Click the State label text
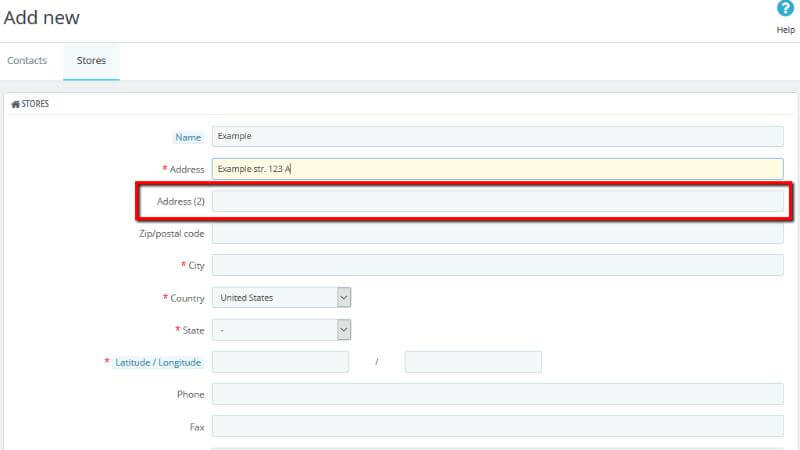800x450 pixels. (193, 331)
